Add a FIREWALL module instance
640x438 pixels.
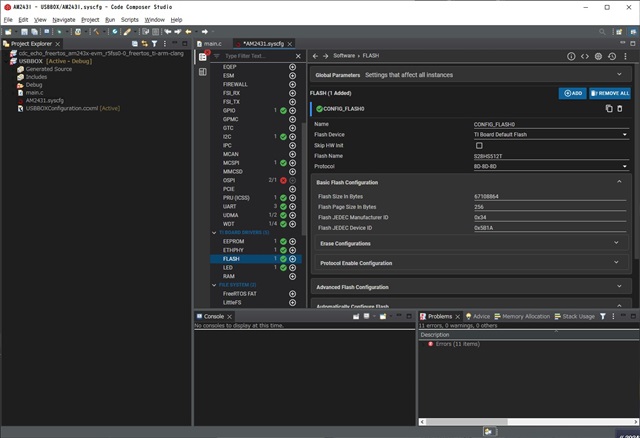pyautogui.click(x=292, y=84)
